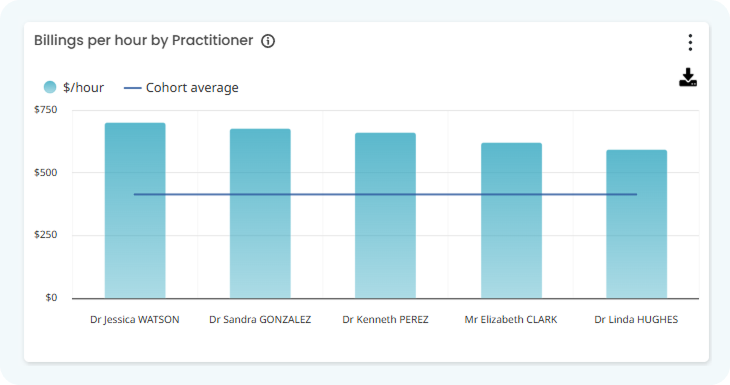Select Dr Linda HUGHES's bar
Viewport: 730px width, 385px height.
[x=636, y=224]
